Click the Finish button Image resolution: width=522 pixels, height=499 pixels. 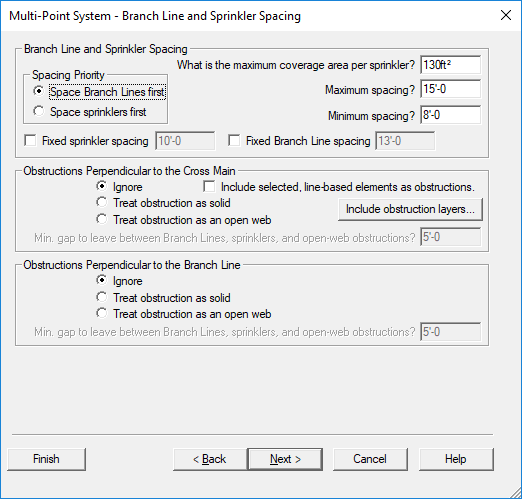point(46,459)
